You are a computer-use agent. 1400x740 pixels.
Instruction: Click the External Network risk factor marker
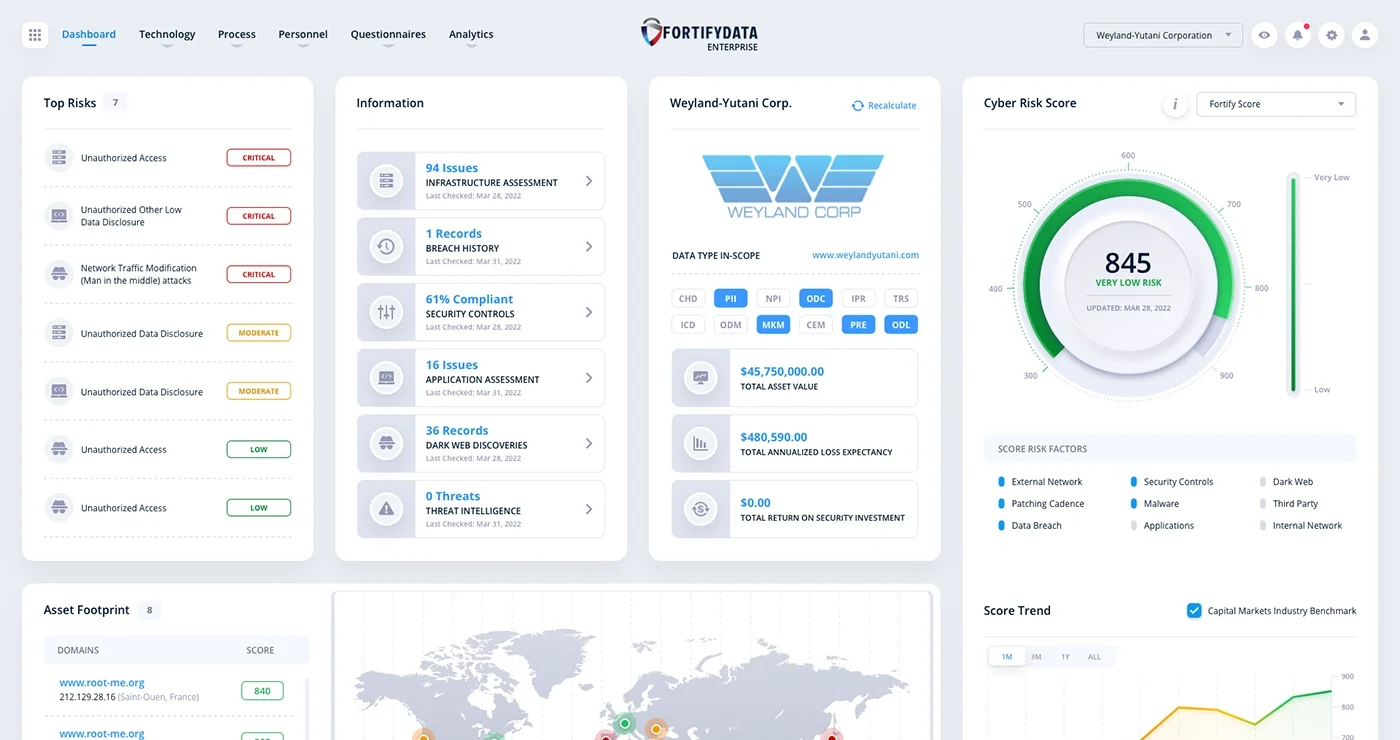[1001, 482]
